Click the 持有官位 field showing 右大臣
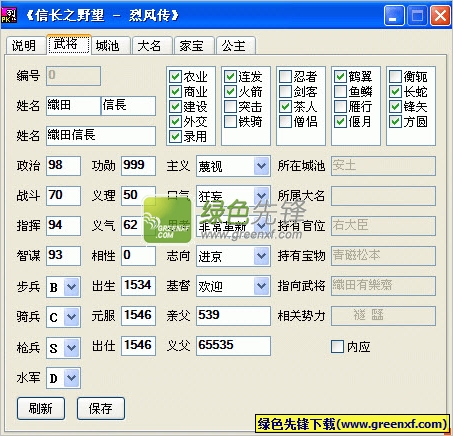This screenshot has height=436, width=453. [x=383, y=226]
